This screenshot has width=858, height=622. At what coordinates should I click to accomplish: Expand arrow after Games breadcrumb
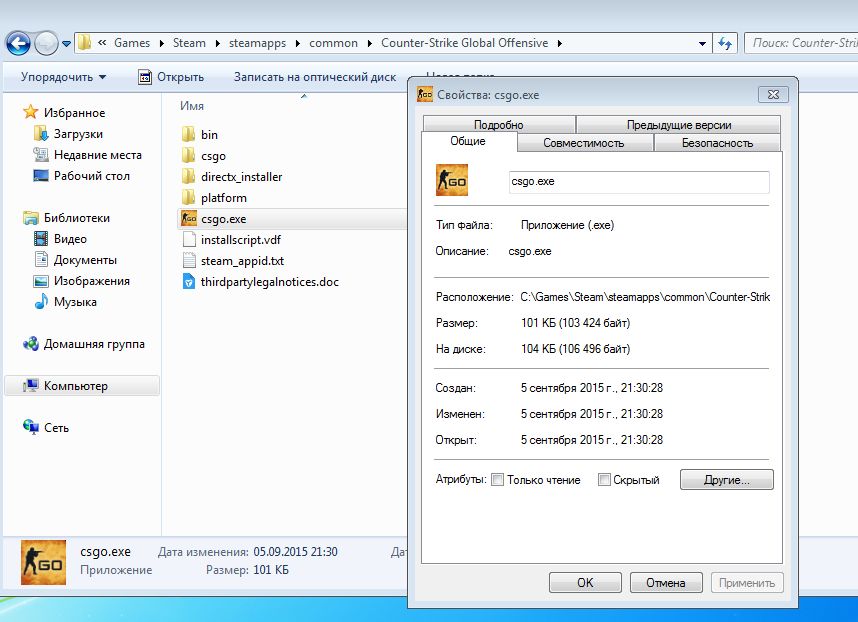[x=161, y=43]
